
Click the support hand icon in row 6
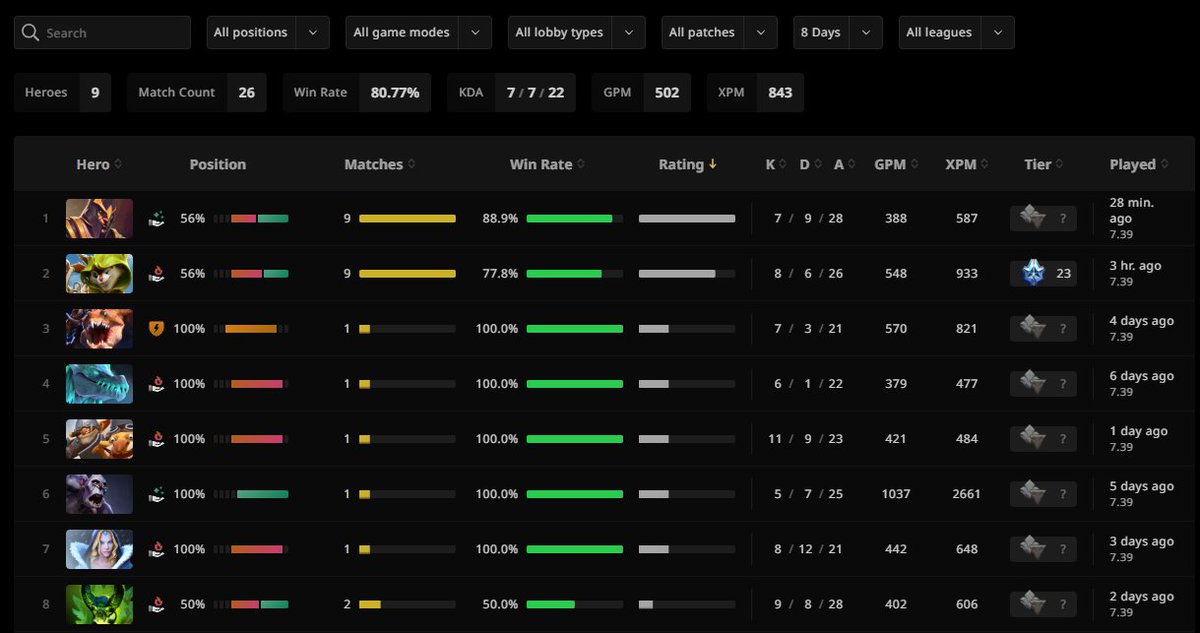click(x=156, y=494)
